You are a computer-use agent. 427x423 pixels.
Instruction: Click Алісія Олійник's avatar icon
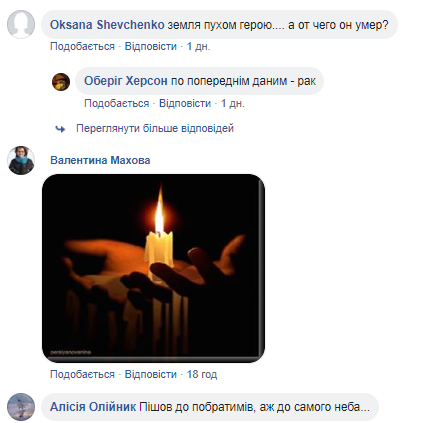tap(21, 407)
